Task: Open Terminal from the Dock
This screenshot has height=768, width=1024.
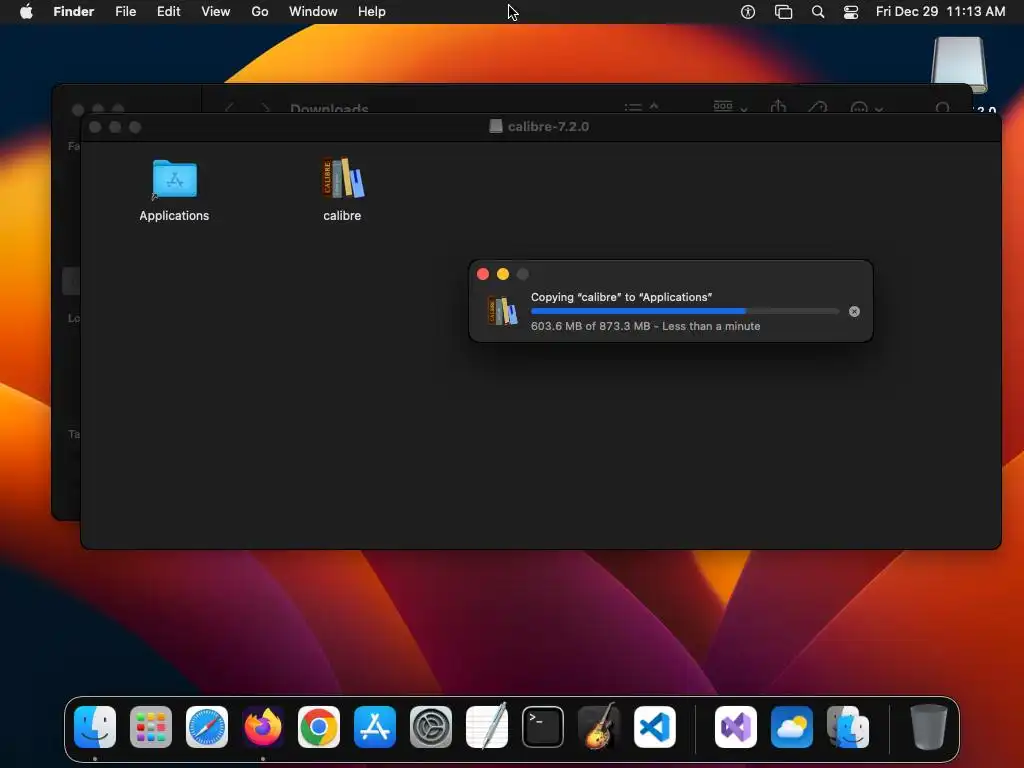Action: click(543, 727)
